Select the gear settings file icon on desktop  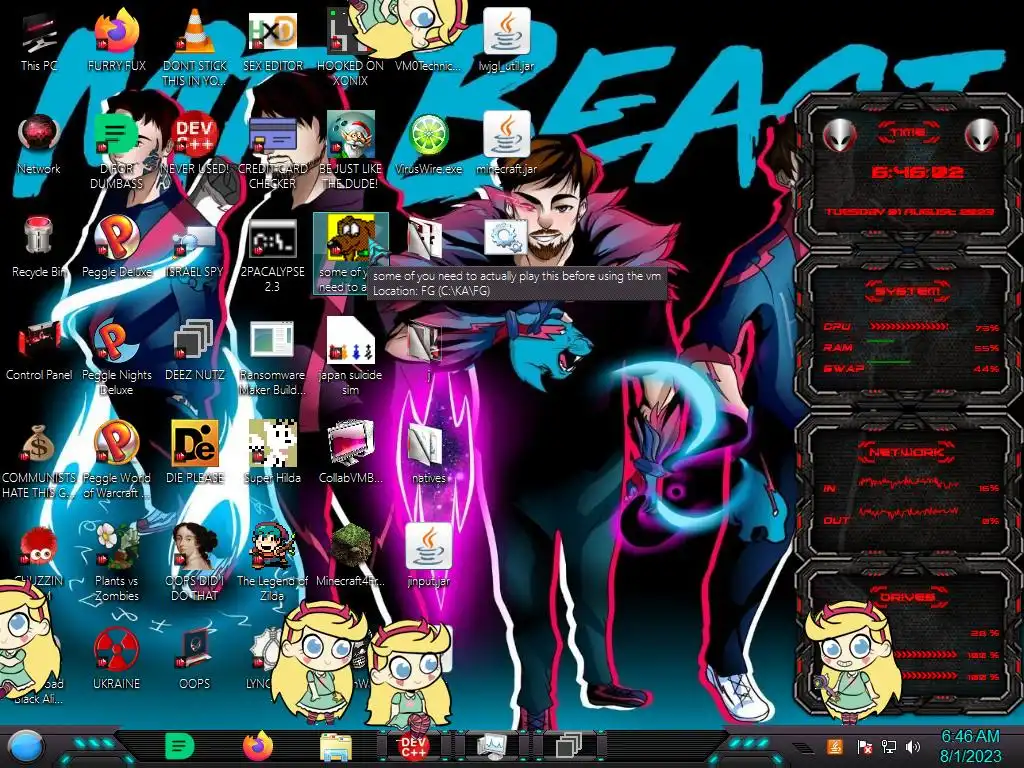[506, 238]
